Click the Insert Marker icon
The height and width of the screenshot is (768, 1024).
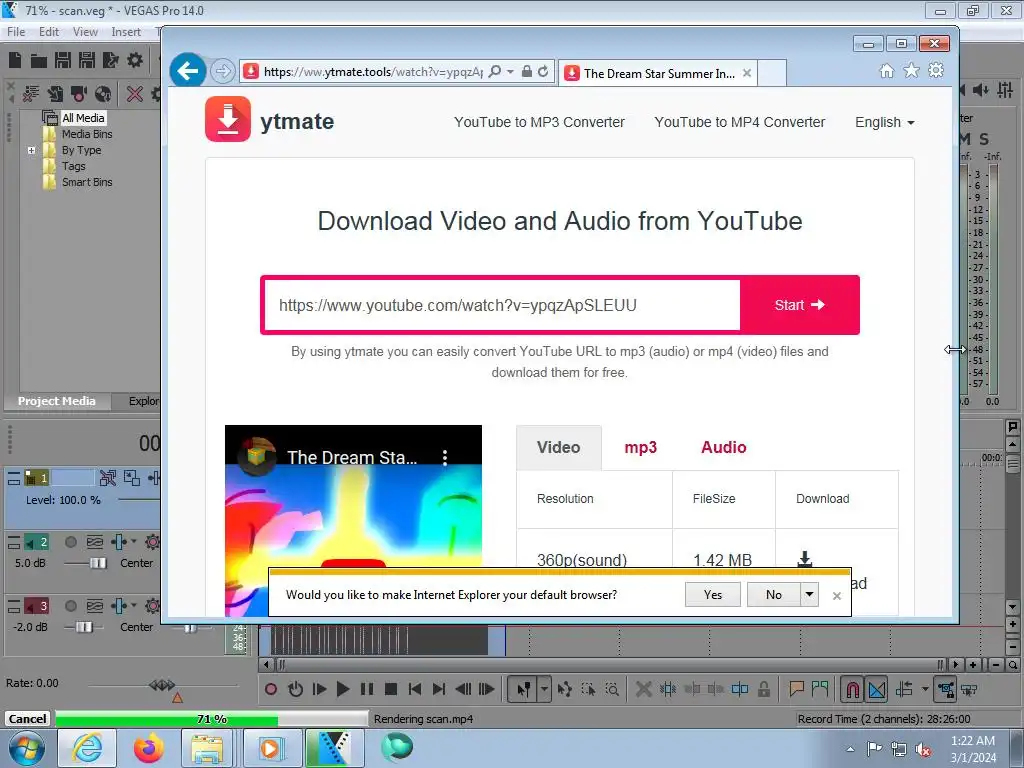pyautogui.click(x=796, y=689)
